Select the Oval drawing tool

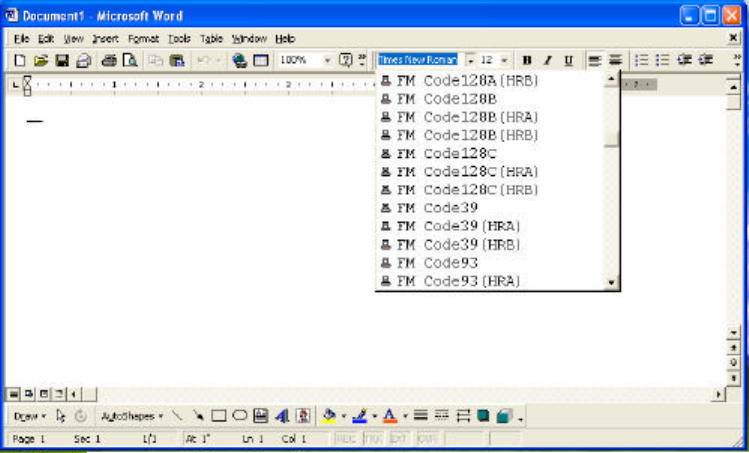click(240, 416)
